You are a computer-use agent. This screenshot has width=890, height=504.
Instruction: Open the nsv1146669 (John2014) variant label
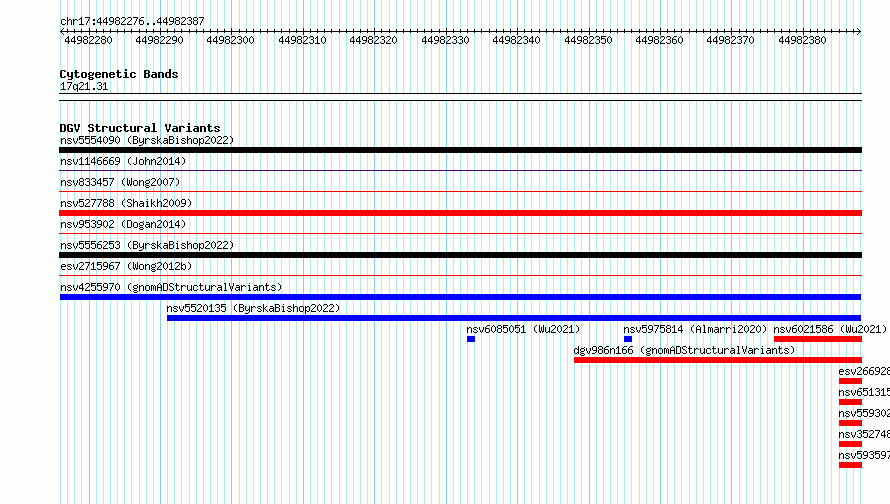pos(123,161)
